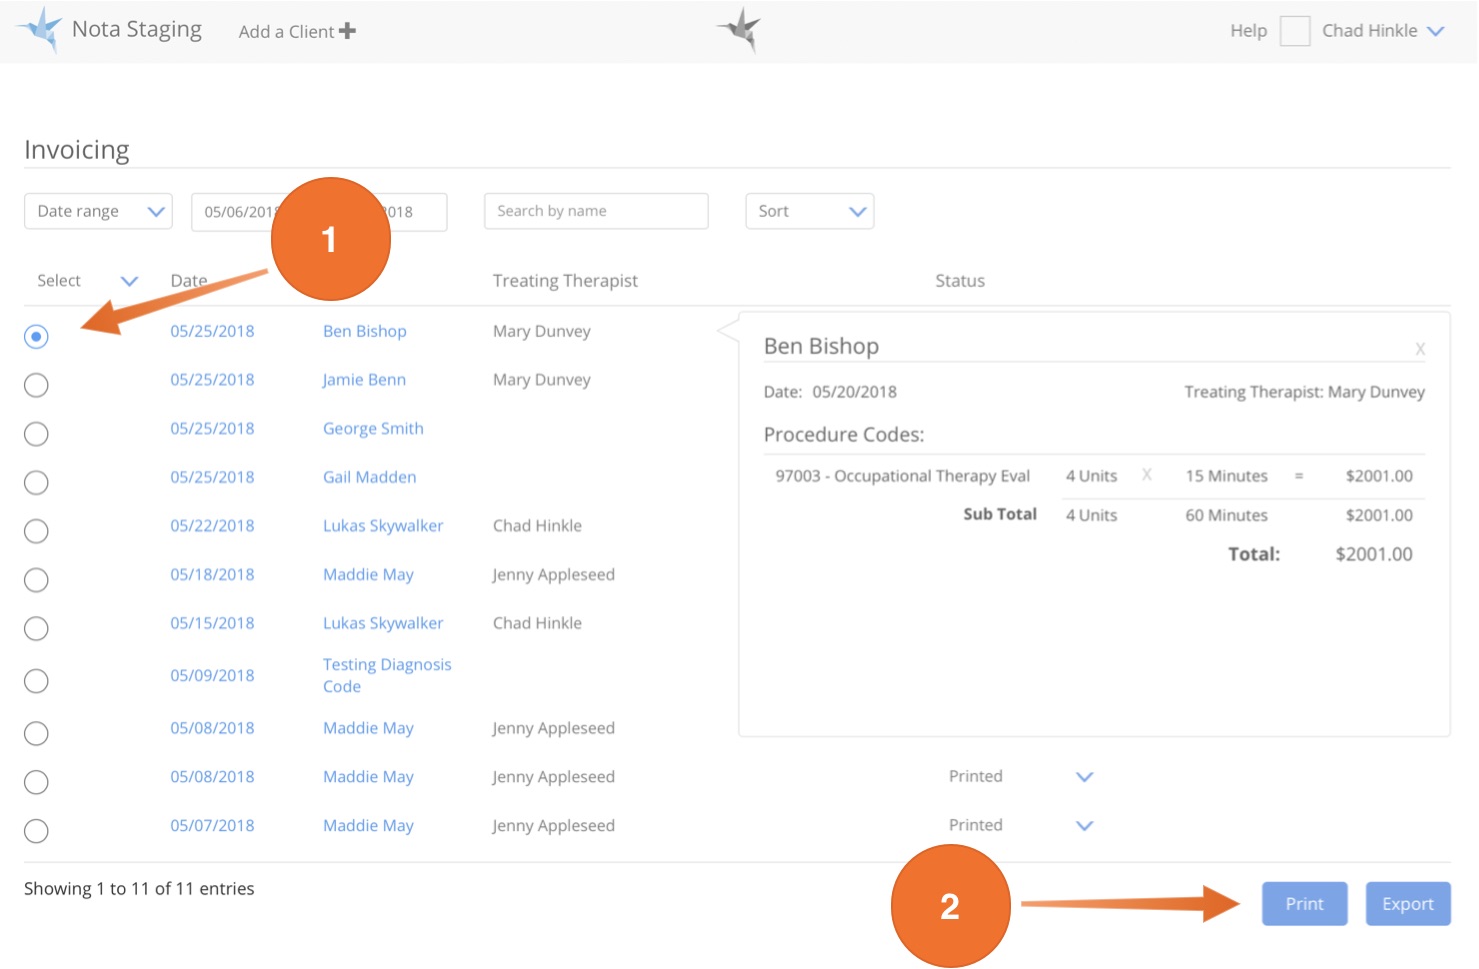Open the Sort dropdown
Viewport: 1479px width, 969px height.
(x=810, y=211)
